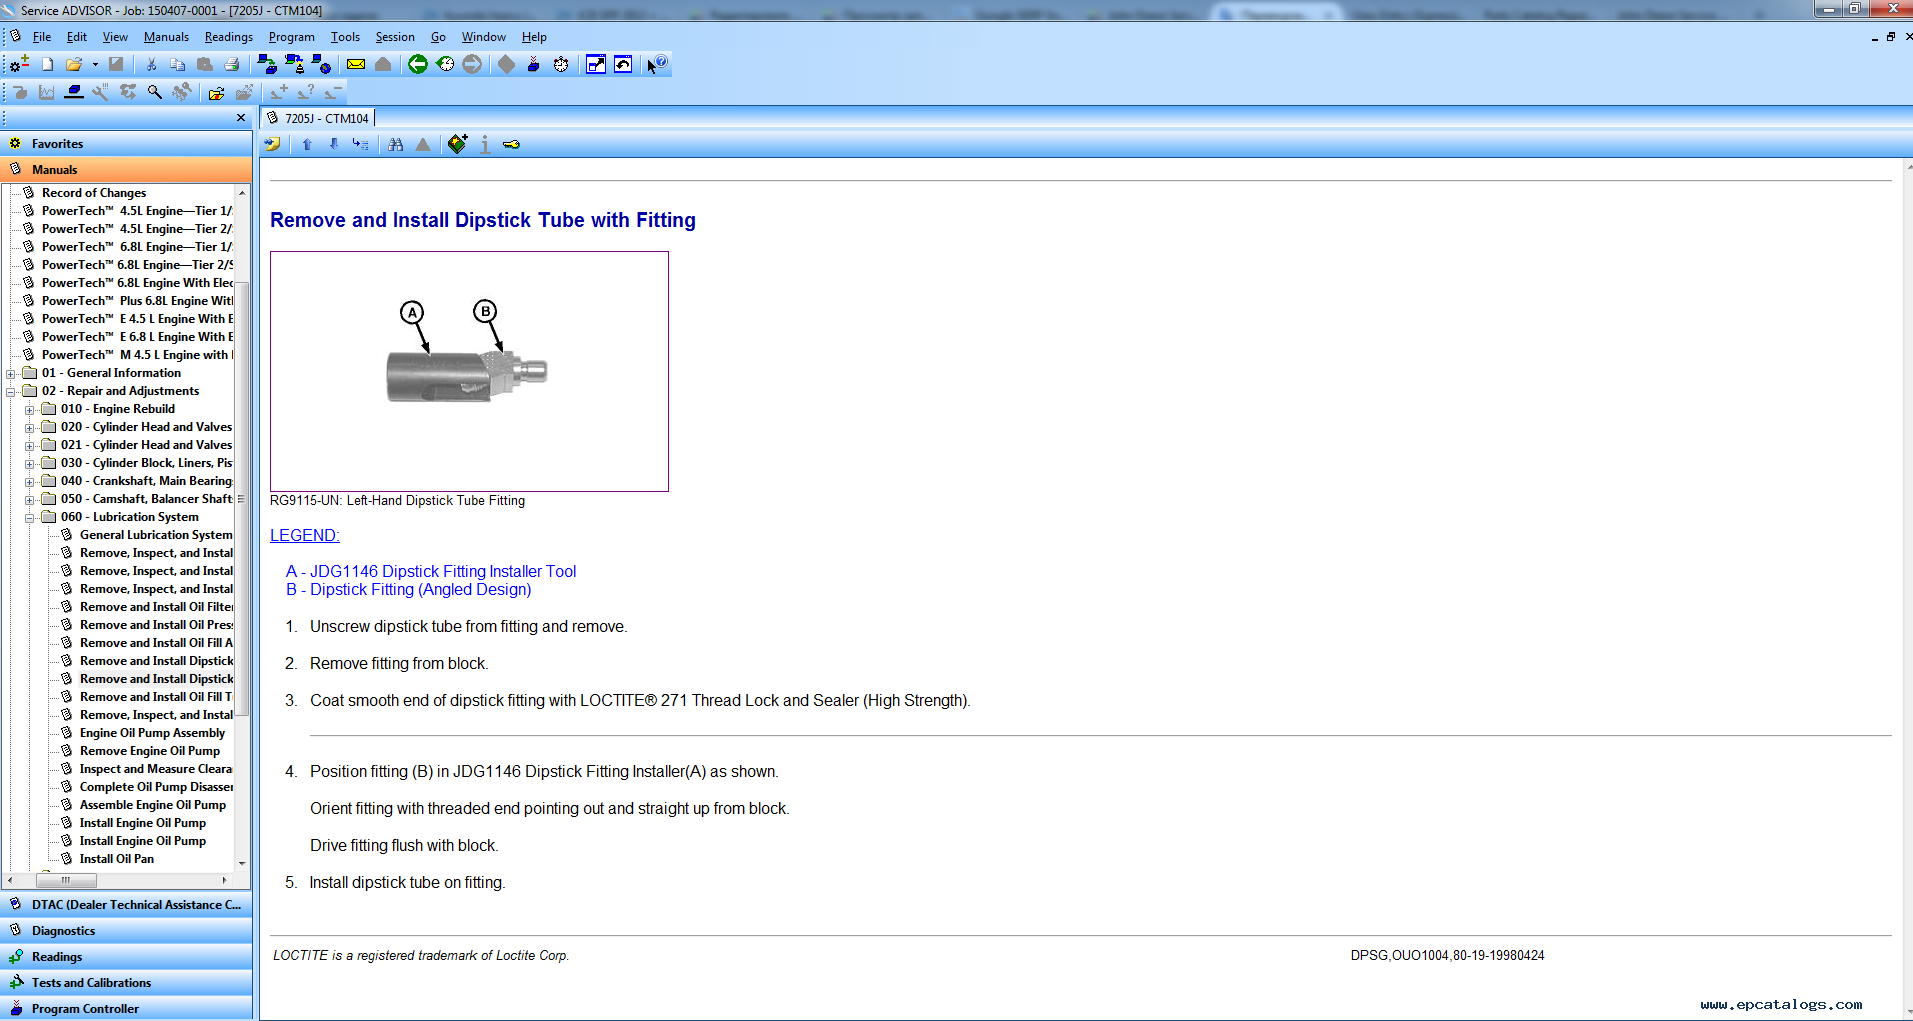Open the DTAC Dealer Technical Assistance panel
1913x1021 pixels.
[x=126, y=905]
